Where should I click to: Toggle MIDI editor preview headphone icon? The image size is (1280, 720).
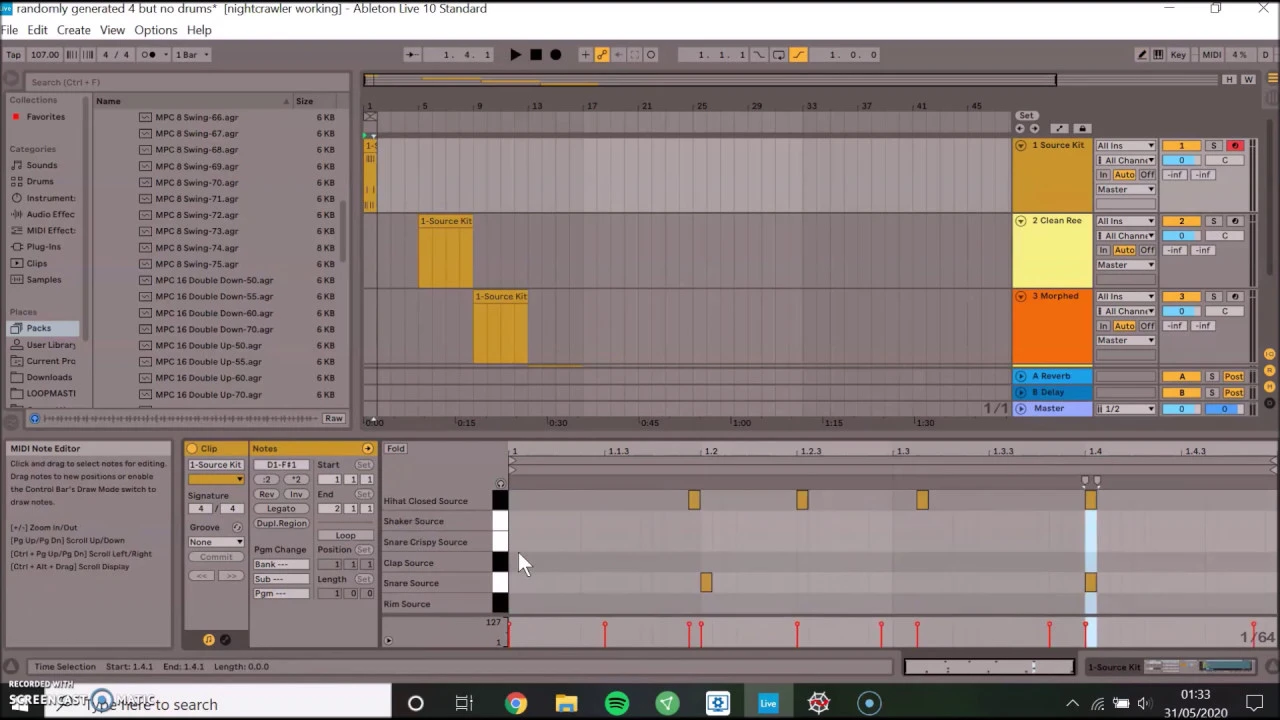(x=501, y=484)
